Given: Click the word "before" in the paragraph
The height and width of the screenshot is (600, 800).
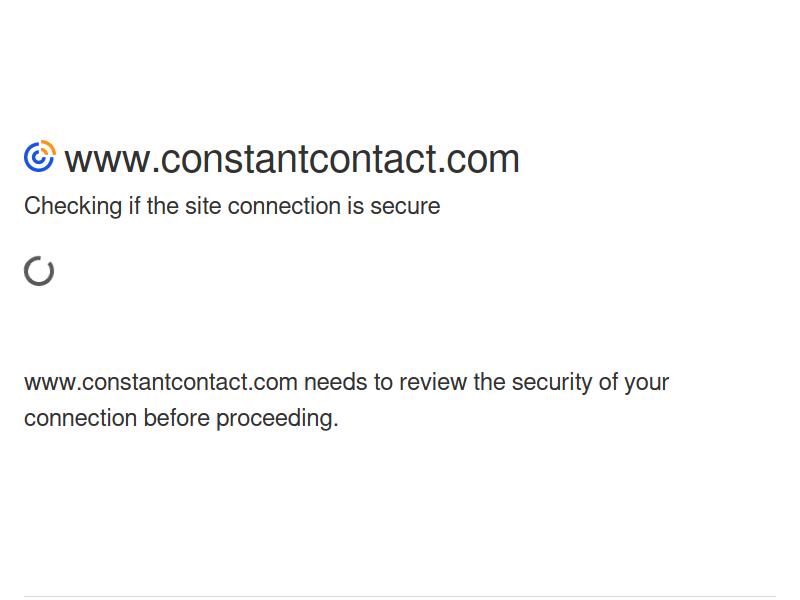Looking at the screenshot, I should 177,418.
